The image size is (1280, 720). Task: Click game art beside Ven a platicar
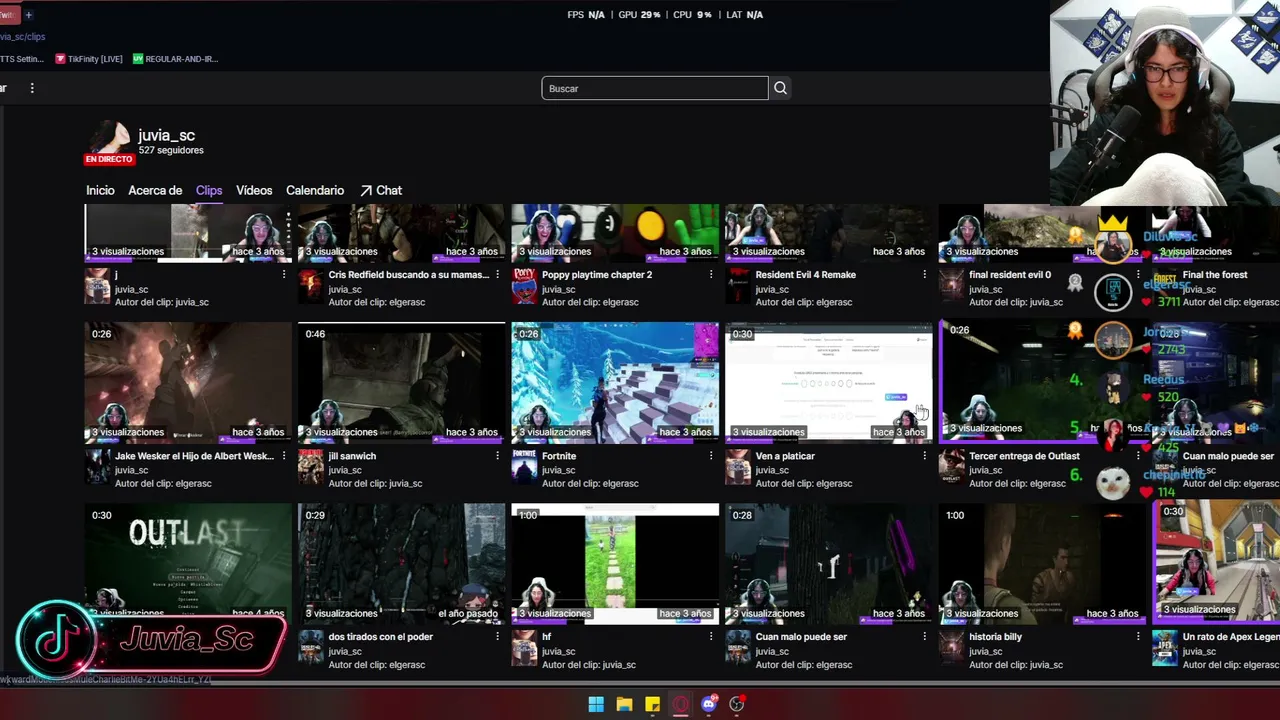(738, 465)
